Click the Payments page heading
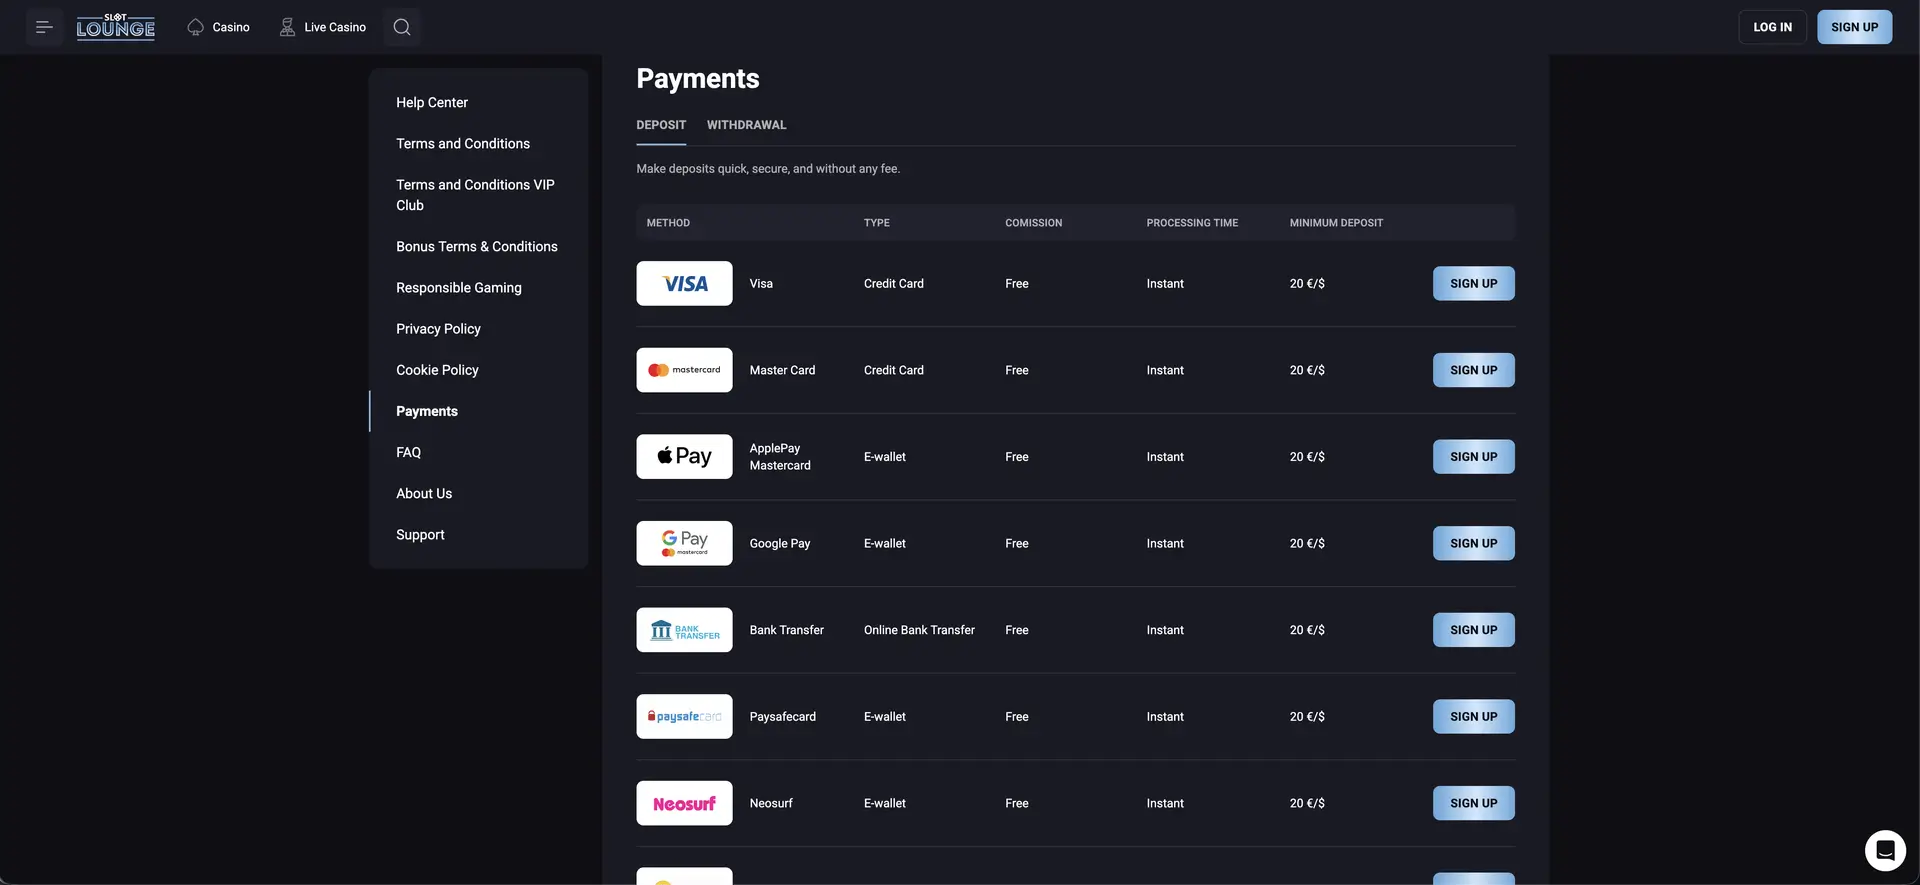 click(x=698, y=79)
